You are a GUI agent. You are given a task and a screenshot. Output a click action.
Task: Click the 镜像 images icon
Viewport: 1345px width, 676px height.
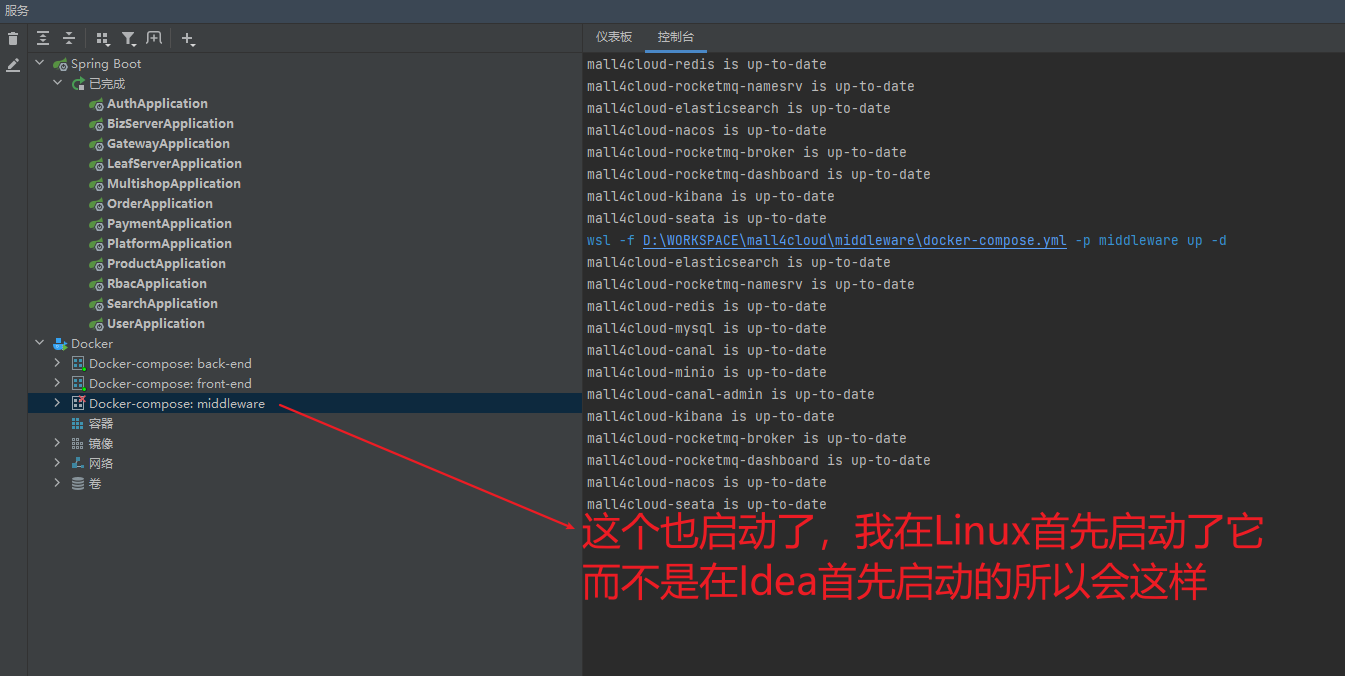click(78, 443)
